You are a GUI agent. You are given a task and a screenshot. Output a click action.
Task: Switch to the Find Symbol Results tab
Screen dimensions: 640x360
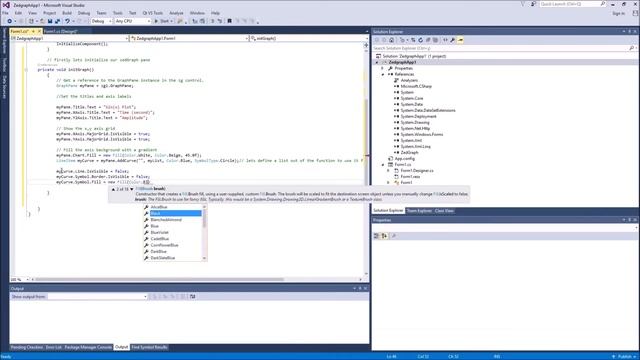(x=149, y=347)
